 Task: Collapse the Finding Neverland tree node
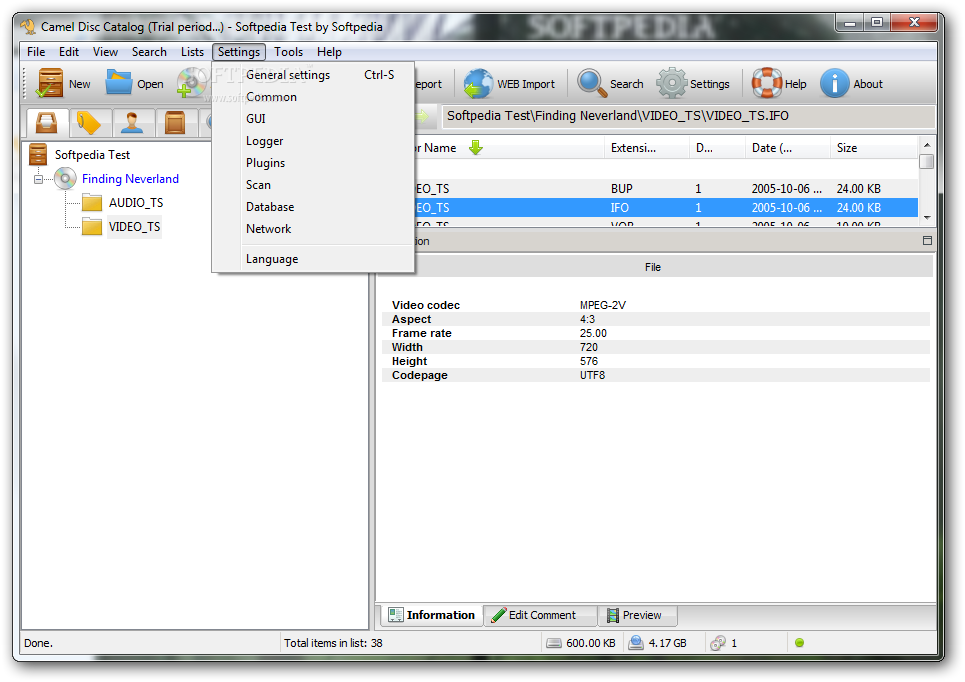coord(38,179)
